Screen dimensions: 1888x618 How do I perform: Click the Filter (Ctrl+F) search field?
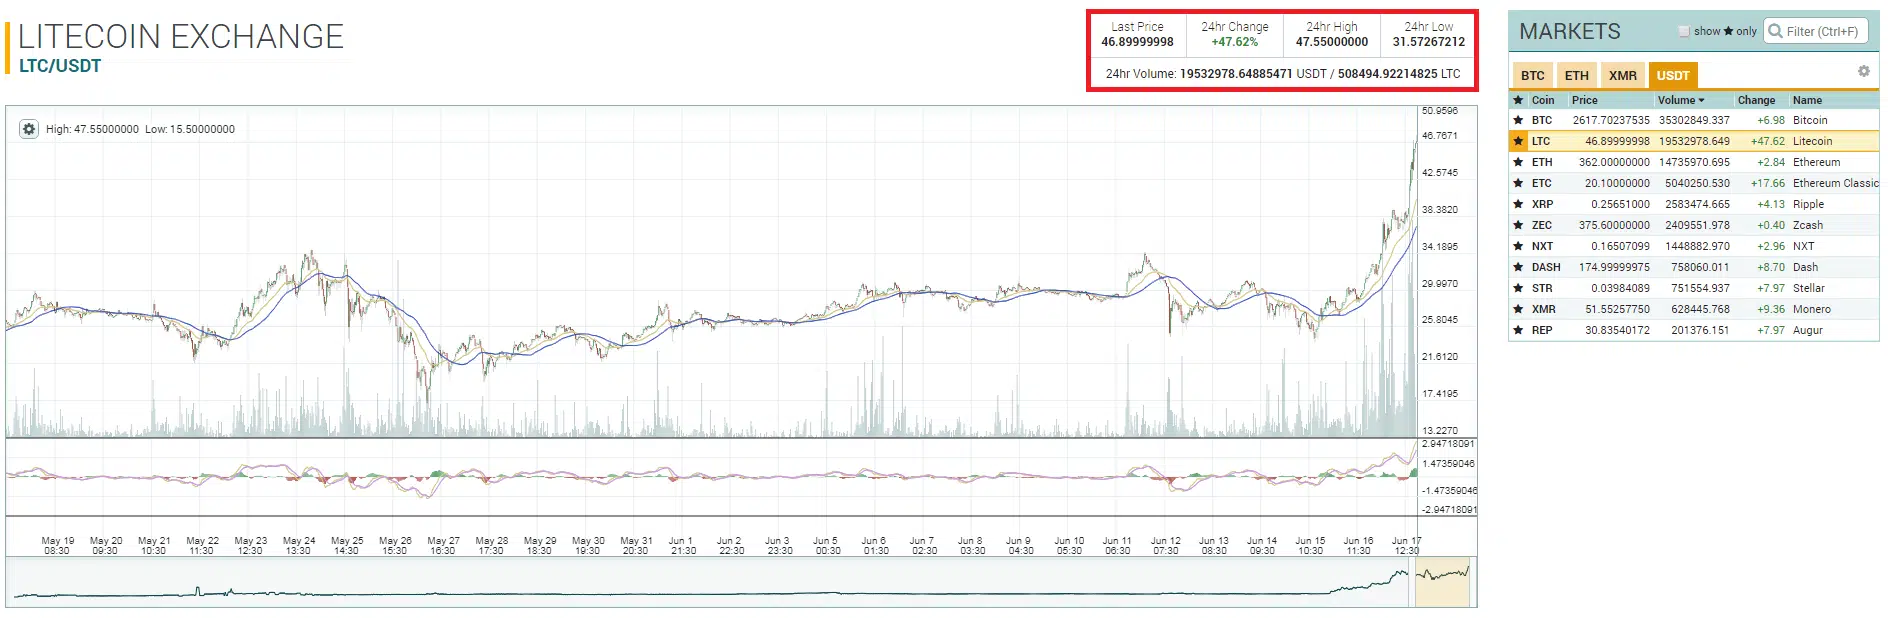click(1815, 31)
